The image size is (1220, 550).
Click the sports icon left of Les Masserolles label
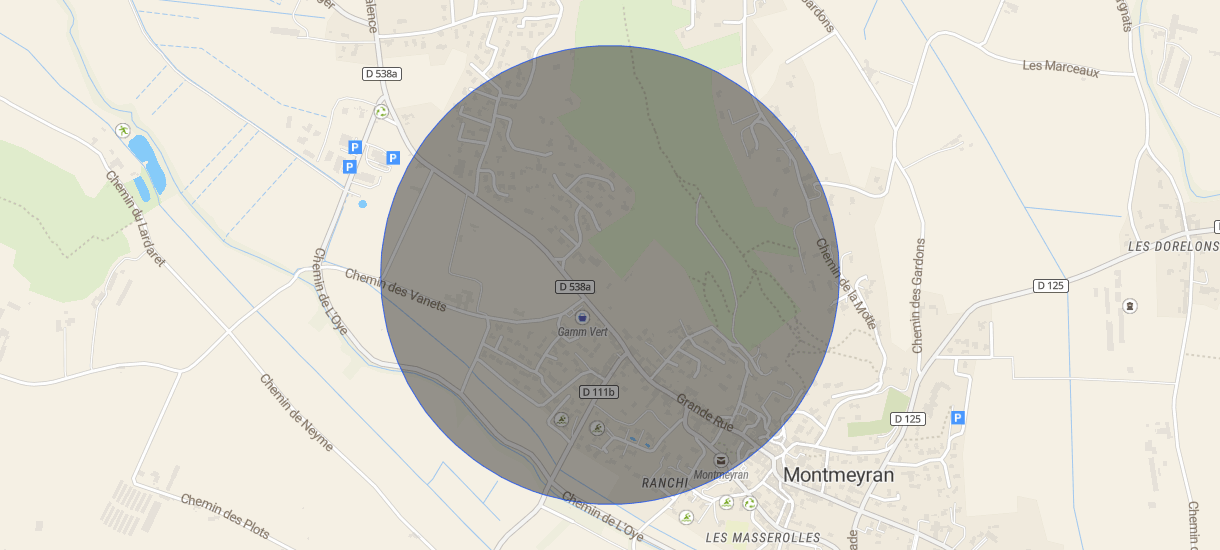[686, 517]
